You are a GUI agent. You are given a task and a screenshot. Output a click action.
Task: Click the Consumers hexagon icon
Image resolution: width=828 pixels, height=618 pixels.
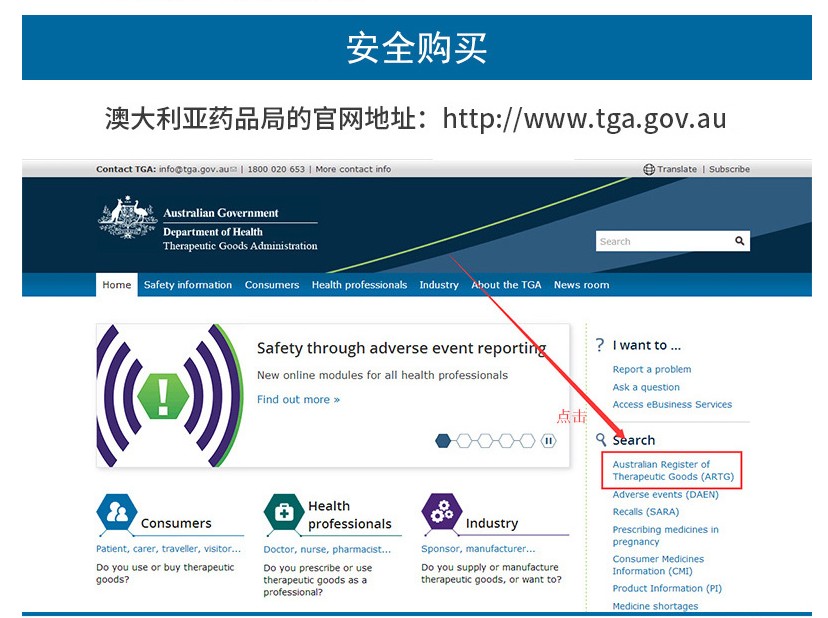pos(117,512)
